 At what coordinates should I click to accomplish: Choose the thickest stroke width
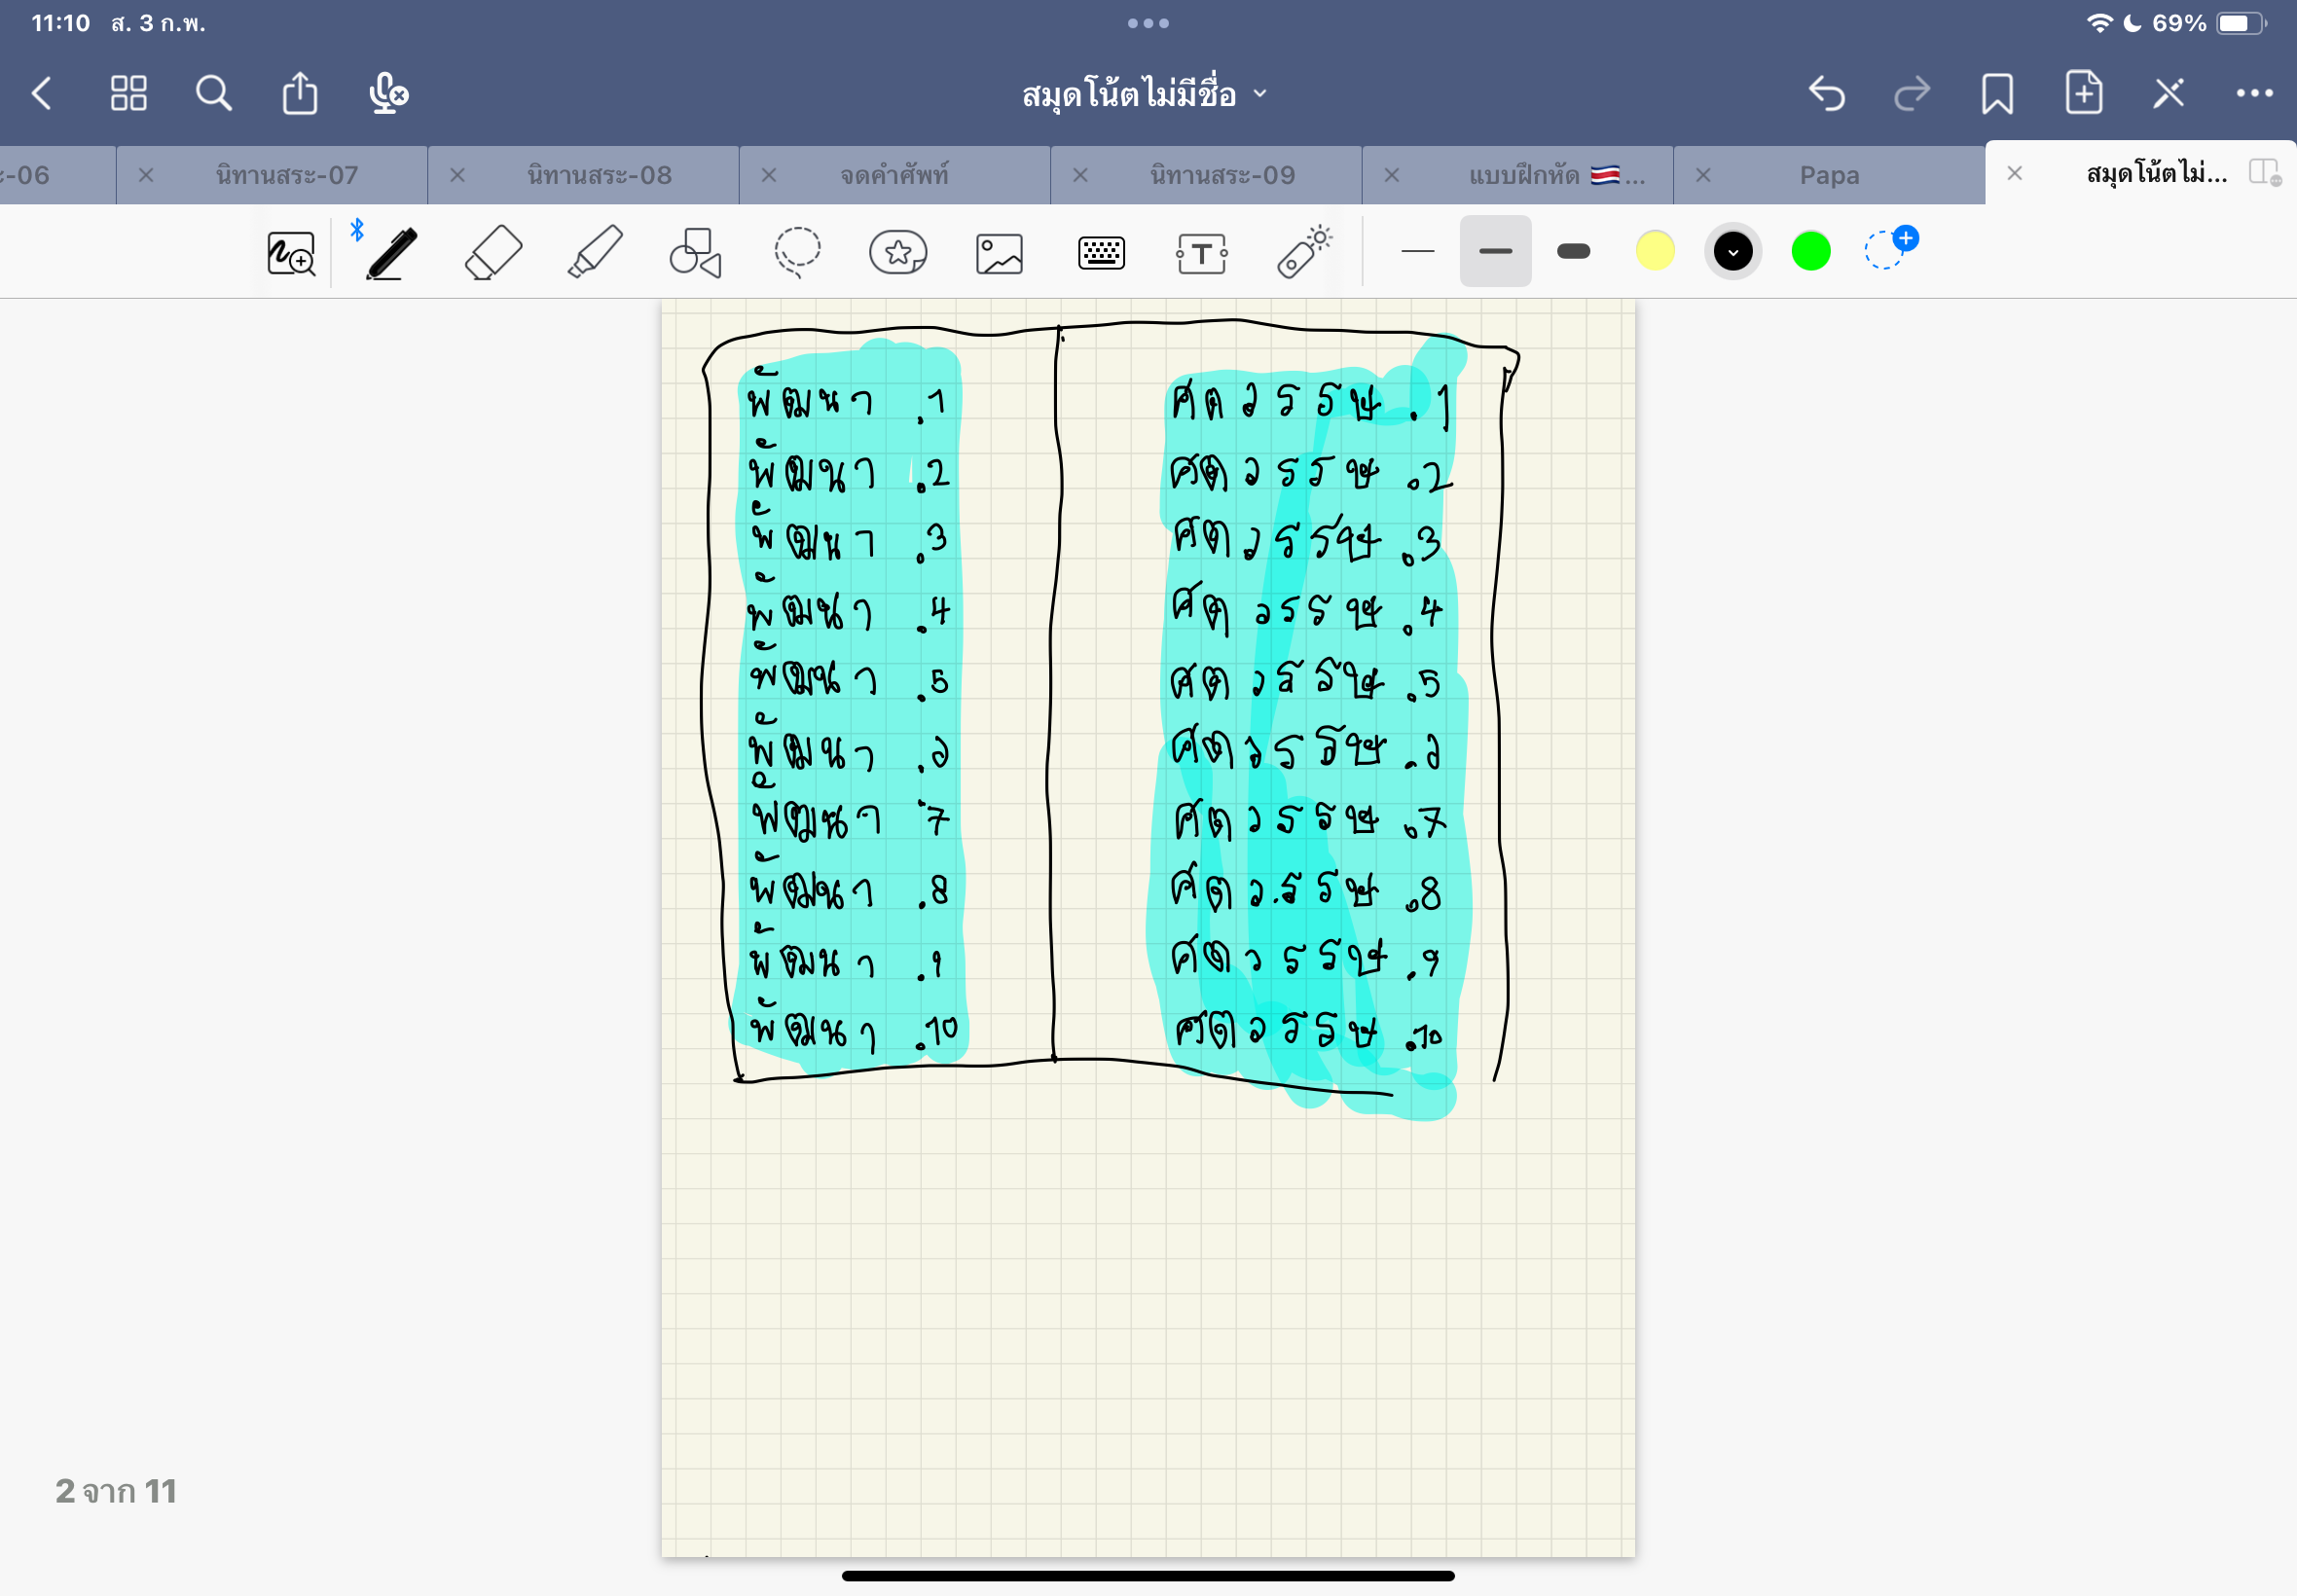pos(1573,251)
